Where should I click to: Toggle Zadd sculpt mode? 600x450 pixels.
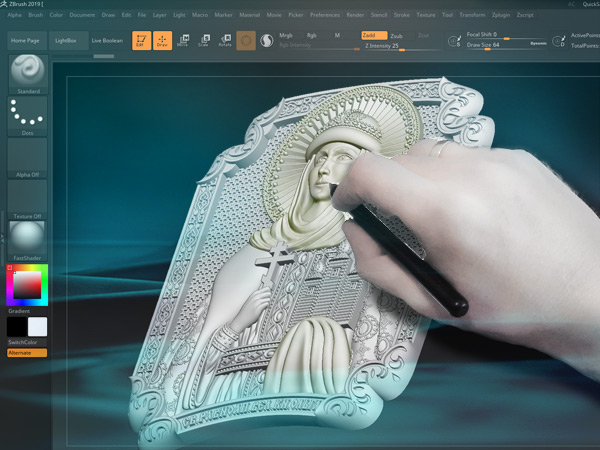coord(374,35)
